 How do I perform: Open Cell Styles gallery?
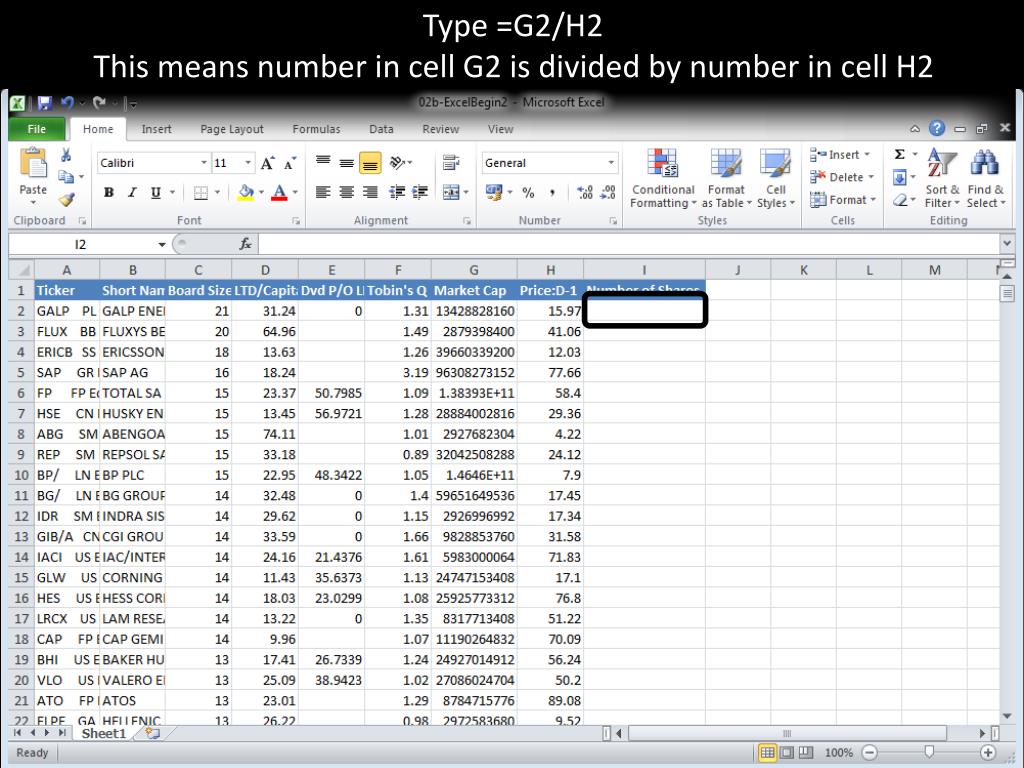pyautogui.click(x=775, y=178)
